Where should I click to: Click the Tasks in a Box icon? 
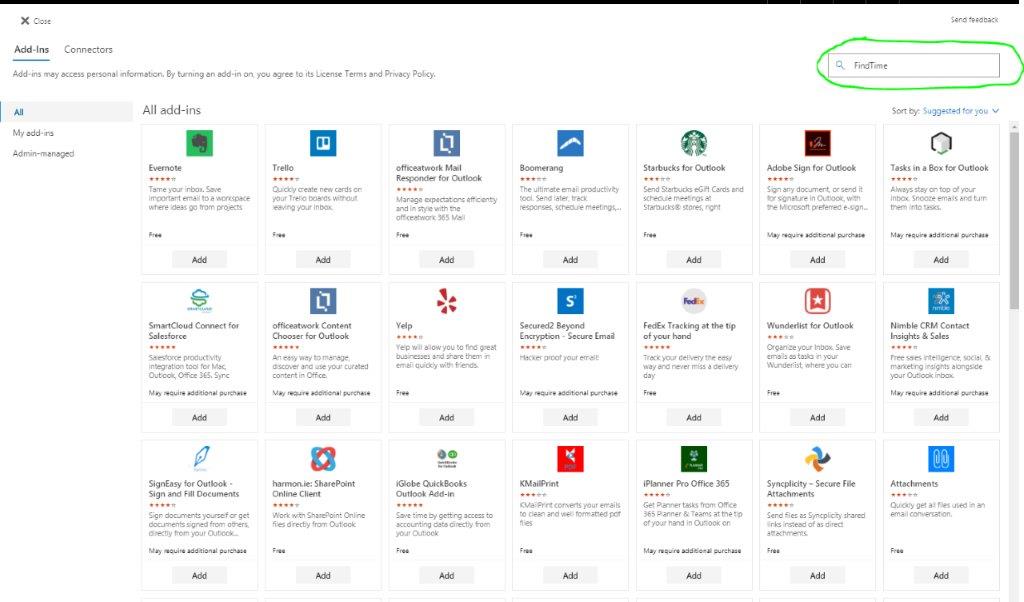pos(941,143)
